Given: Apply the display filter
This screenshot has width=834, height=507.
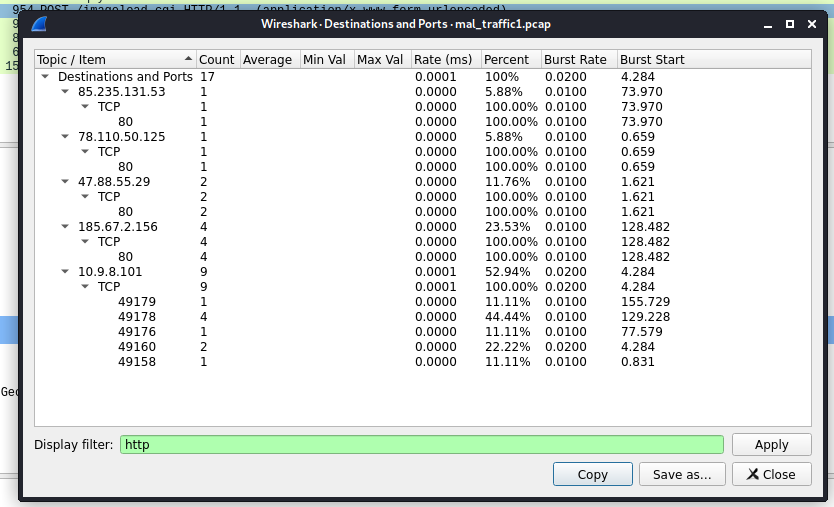Looking at the screenshot, I should [x=771, y=445].
